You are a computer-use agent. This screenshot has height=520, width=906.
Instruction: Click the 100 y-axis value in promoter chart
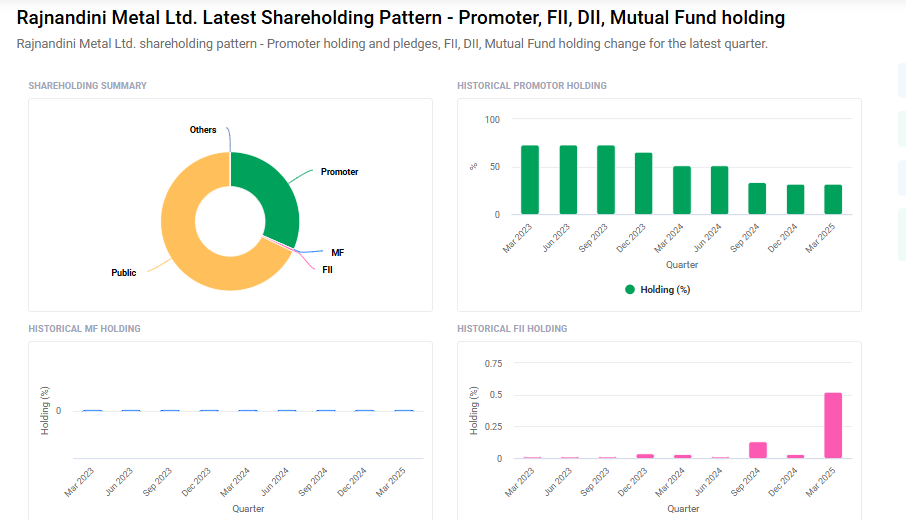click(x=492, y=120)
